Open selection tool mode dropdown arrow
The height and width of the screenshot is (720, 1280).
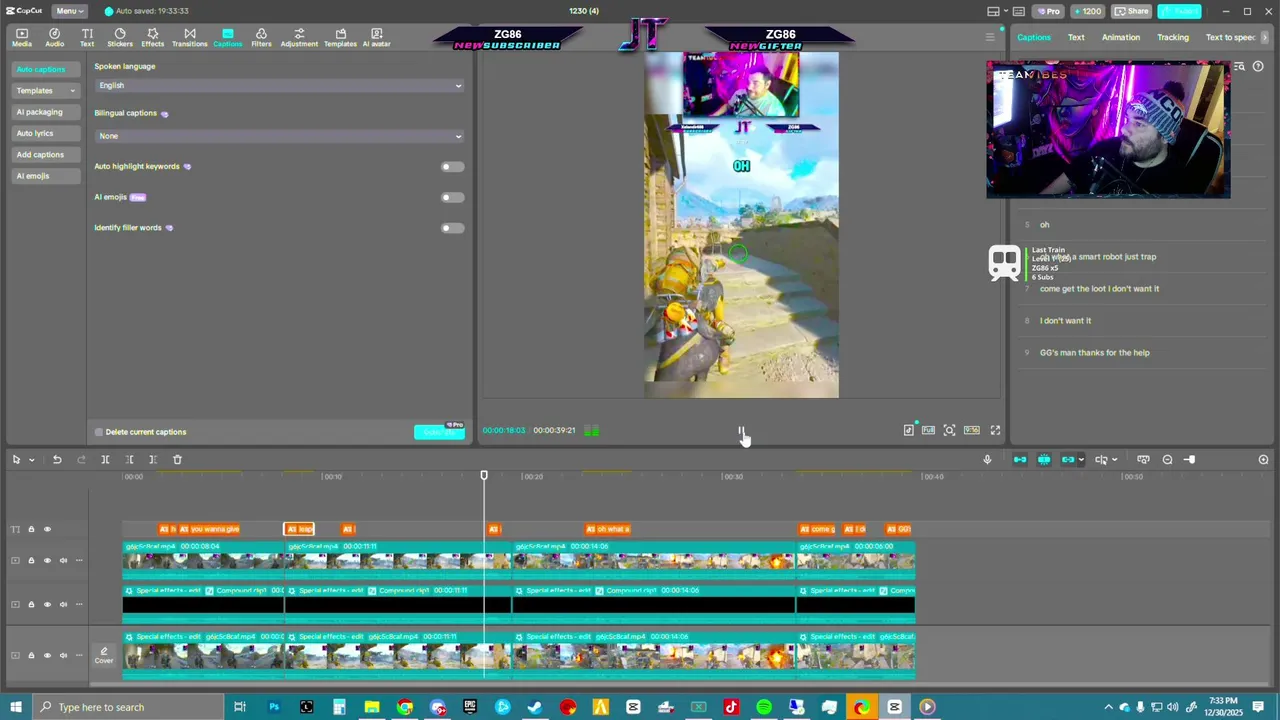(x=31, y=460)
